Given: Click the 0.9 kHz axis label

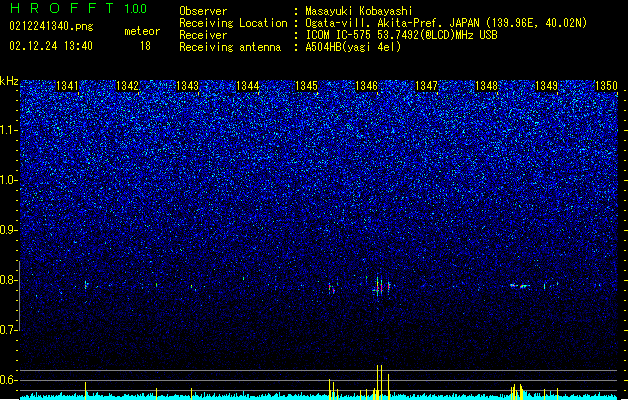Looking at the screenshot, I should tap(9, 230).
